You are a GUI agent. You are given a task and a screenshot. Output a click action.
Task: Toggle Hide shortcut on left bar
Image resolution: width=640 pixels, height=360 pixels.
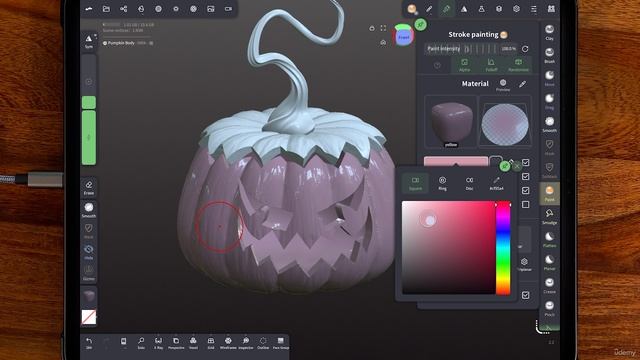click(x=89, y=252)
